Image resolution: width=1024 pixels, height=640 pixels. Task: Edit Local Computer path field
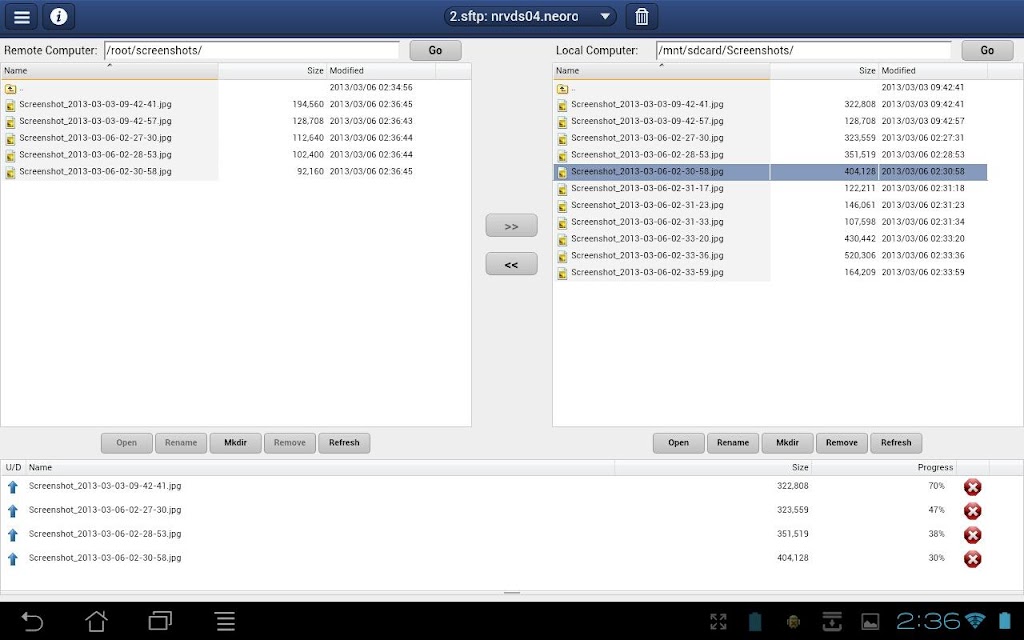[x=804, y=50]
